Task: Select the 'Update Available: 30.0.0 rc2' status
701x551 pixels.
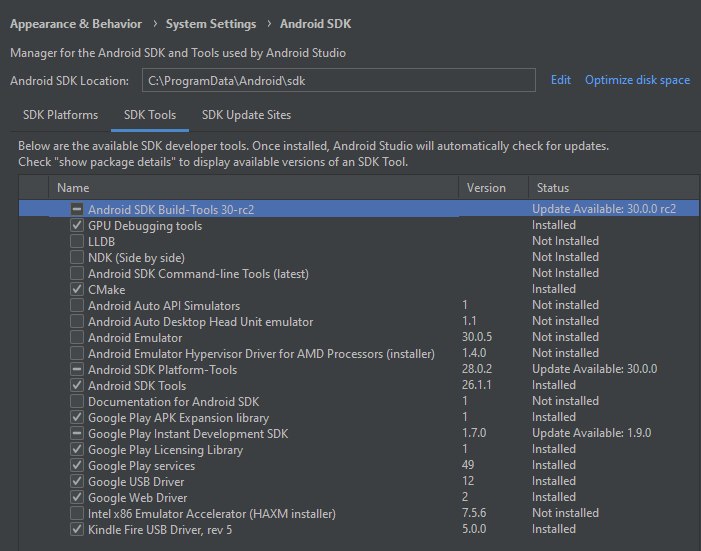Action: [x=604, y=209]
